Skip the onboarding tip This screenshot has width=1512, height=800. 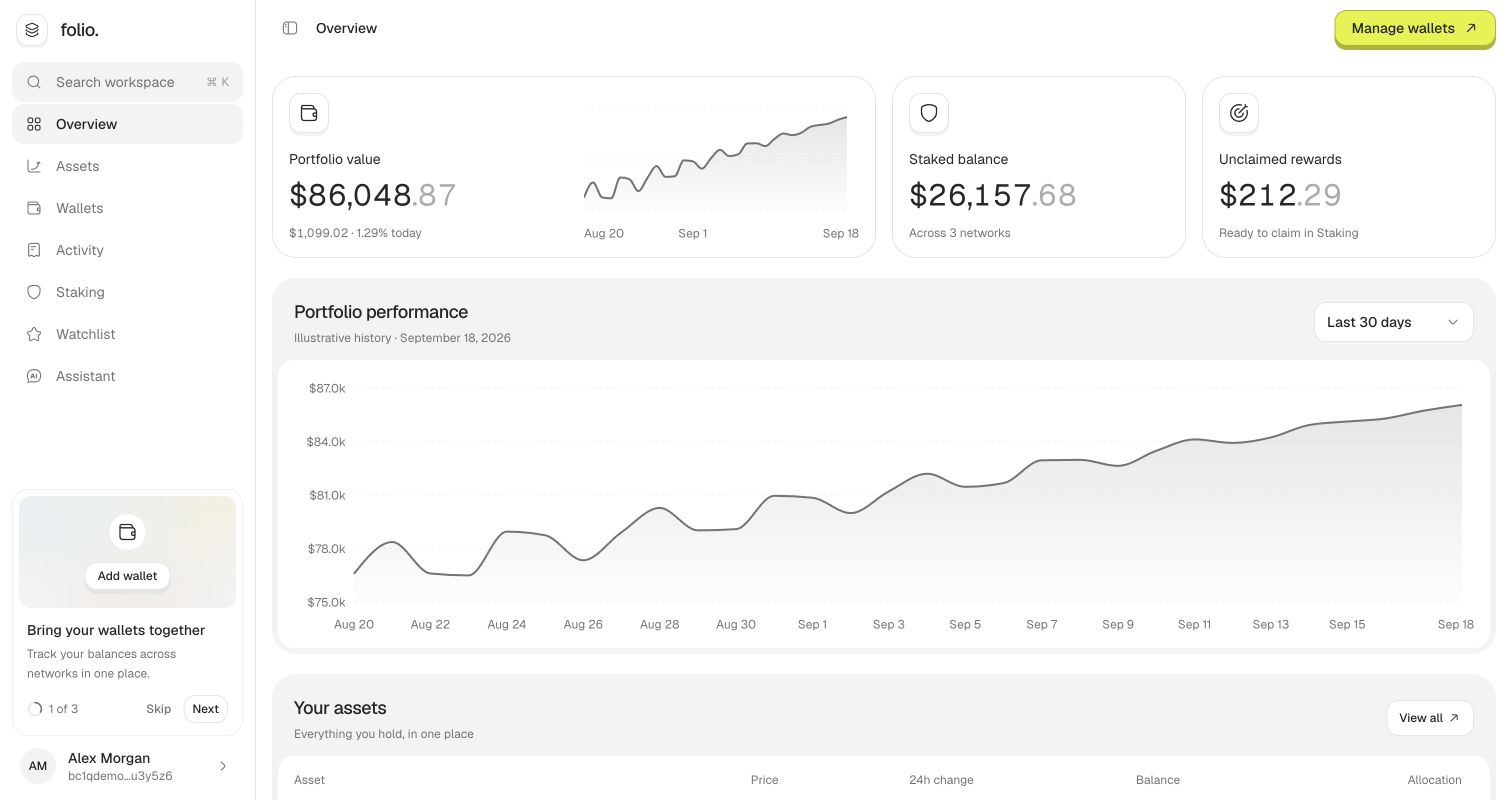(159, 709)
